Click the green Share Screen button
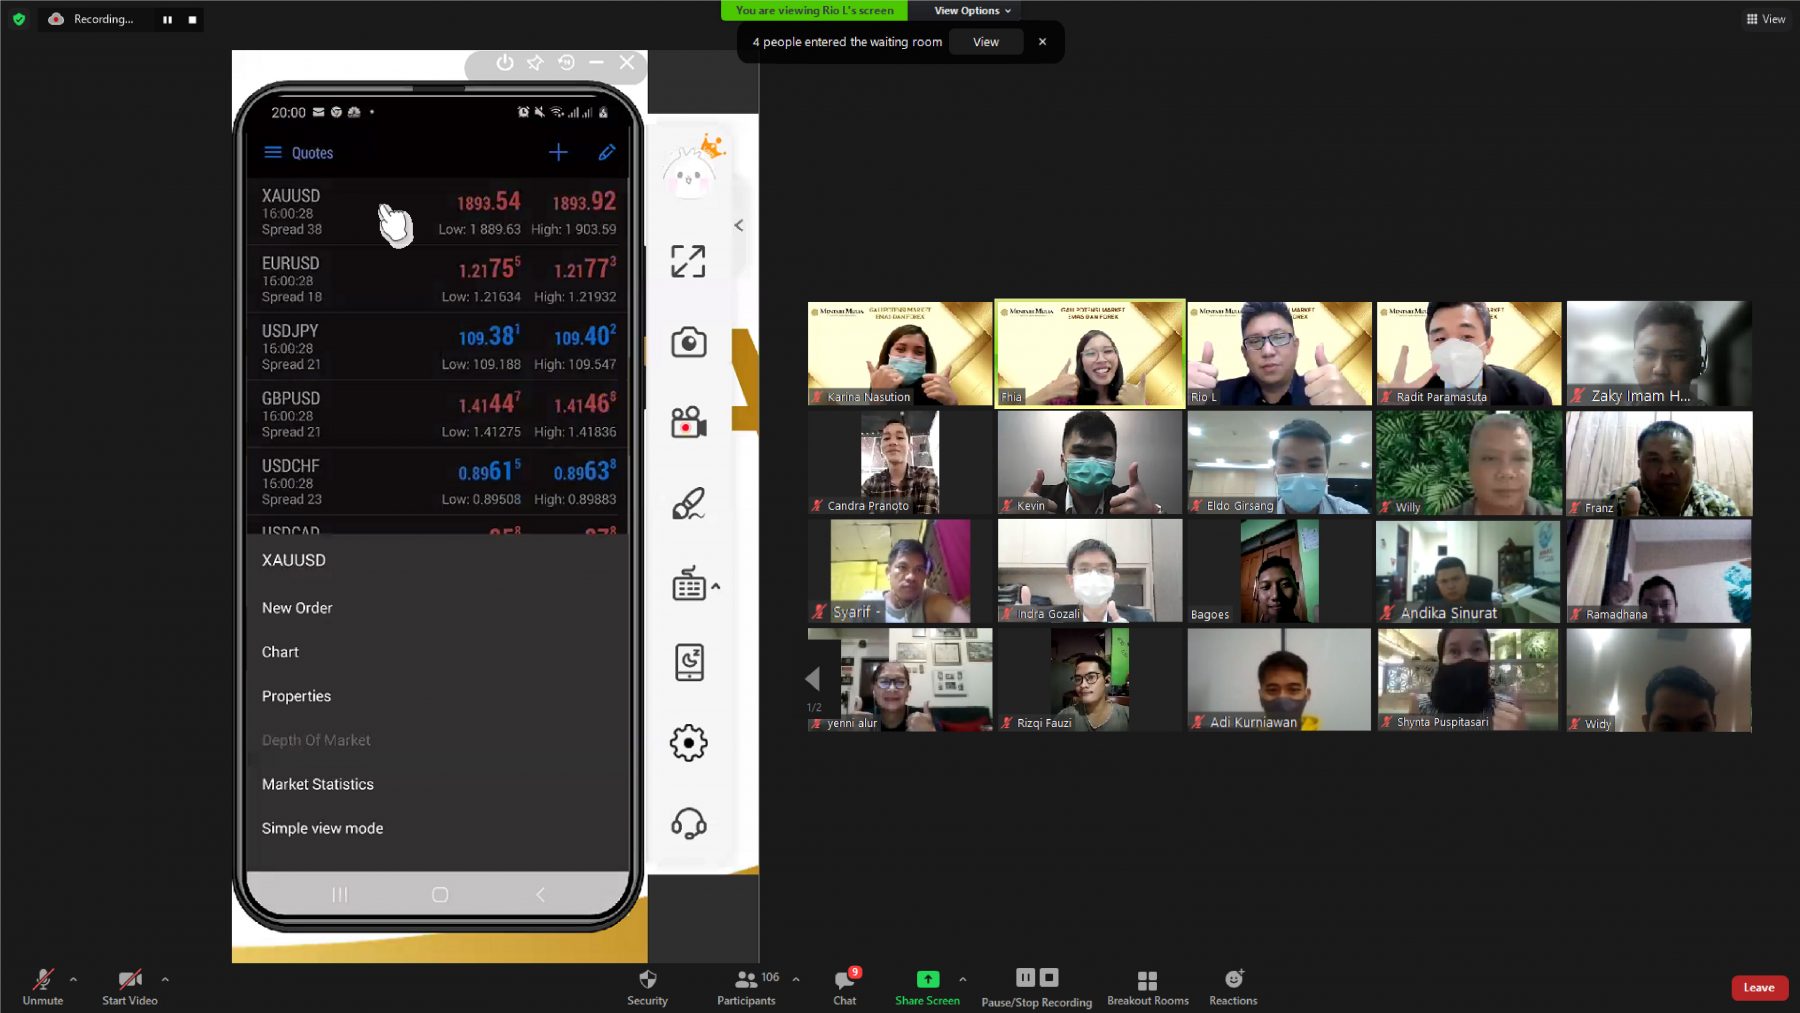The width and height of the screenshot is (1800, 1013). 927,986
